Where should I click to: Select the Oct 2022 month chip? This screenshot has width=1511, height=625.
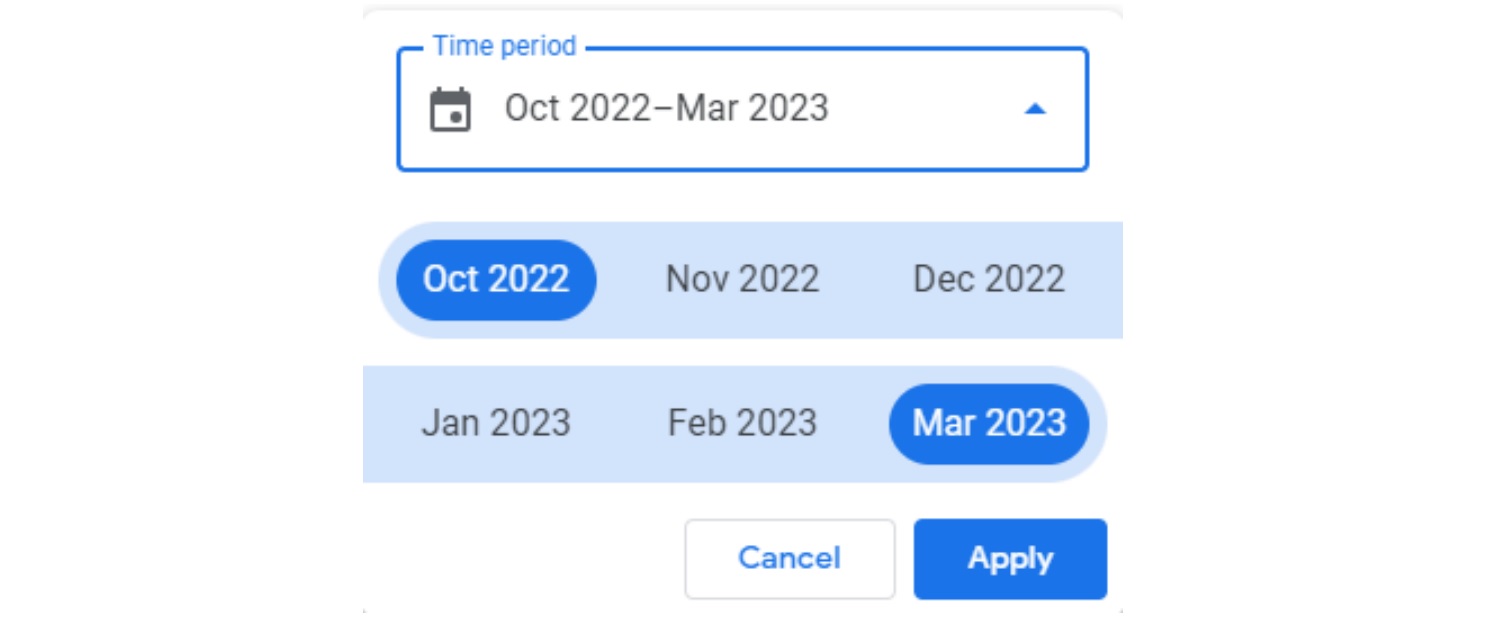[496, 279]
